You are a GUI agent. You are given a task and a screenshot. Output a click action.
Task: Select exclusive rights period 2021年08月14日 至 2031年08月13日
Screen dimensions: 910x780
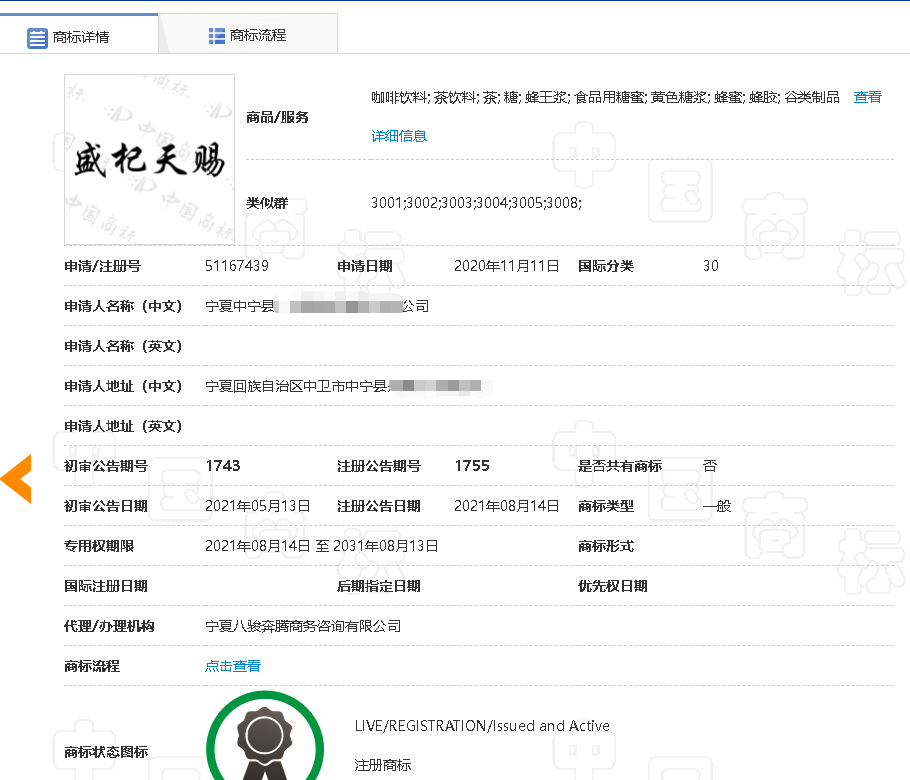pos(322,546)
